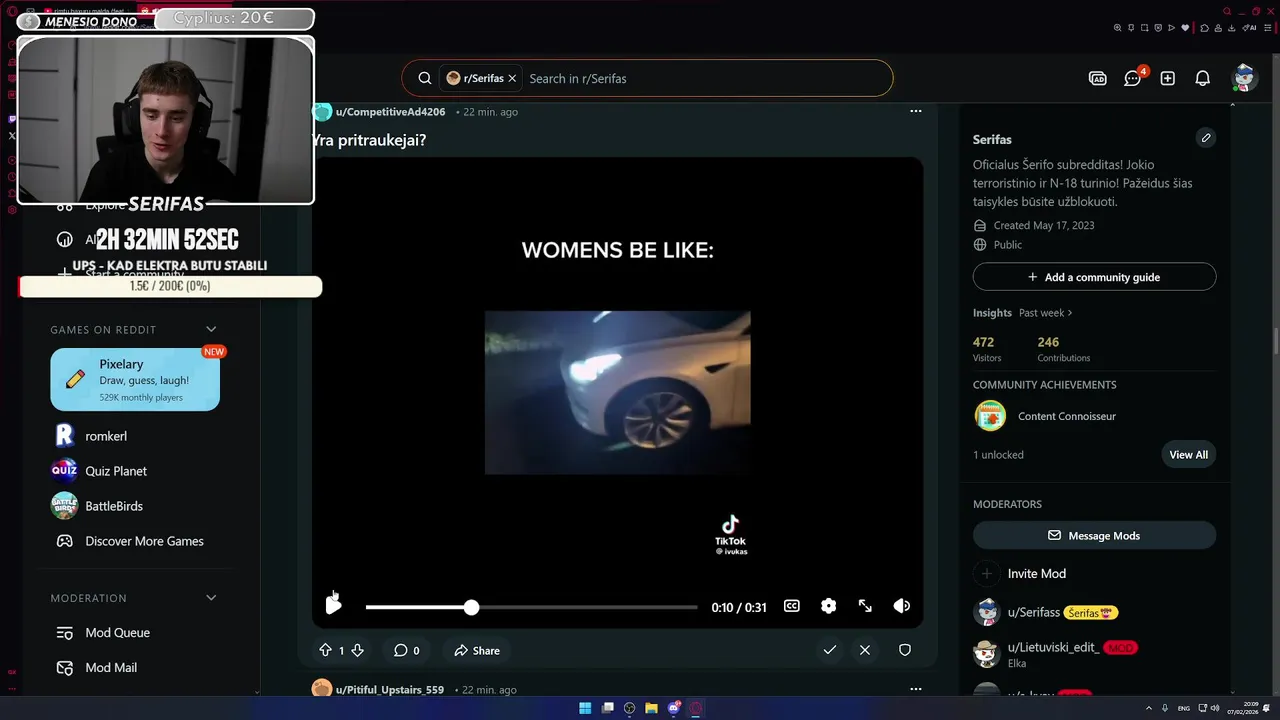The width and height of the screenshot is (1280, 720).
Task: Upvote the Yra pritraukejai post
Action: click(325, 650)
